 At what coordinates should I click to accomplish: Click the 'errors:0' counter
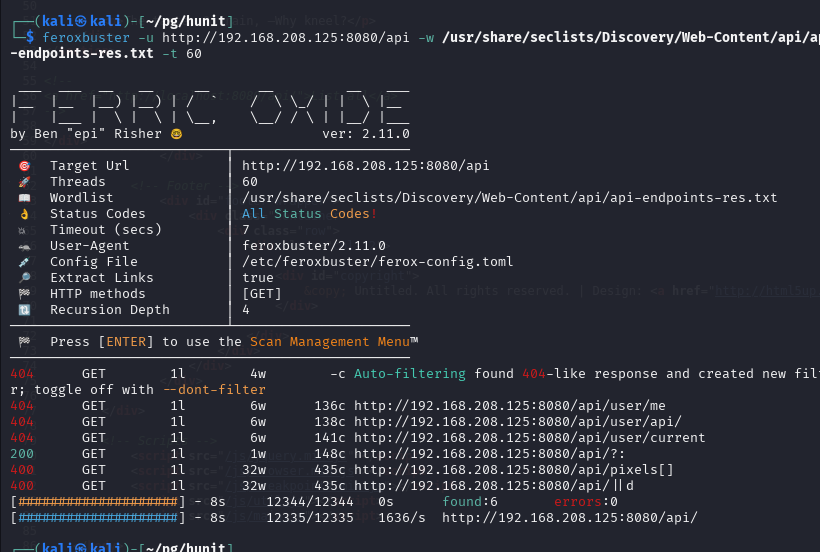point(586,502)
